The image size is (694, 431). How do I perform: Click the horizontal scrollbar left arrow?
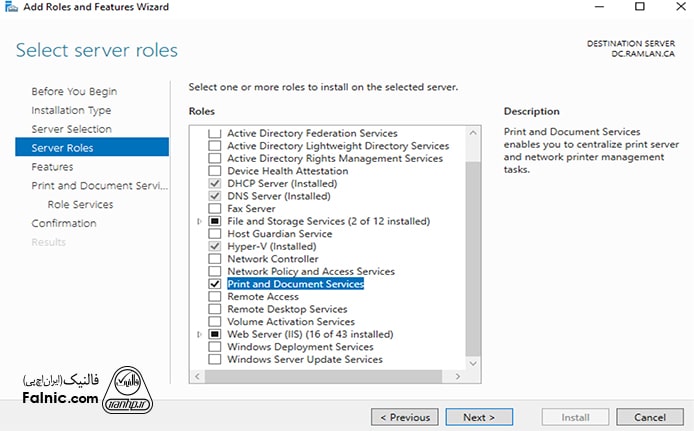click(195, 378)
